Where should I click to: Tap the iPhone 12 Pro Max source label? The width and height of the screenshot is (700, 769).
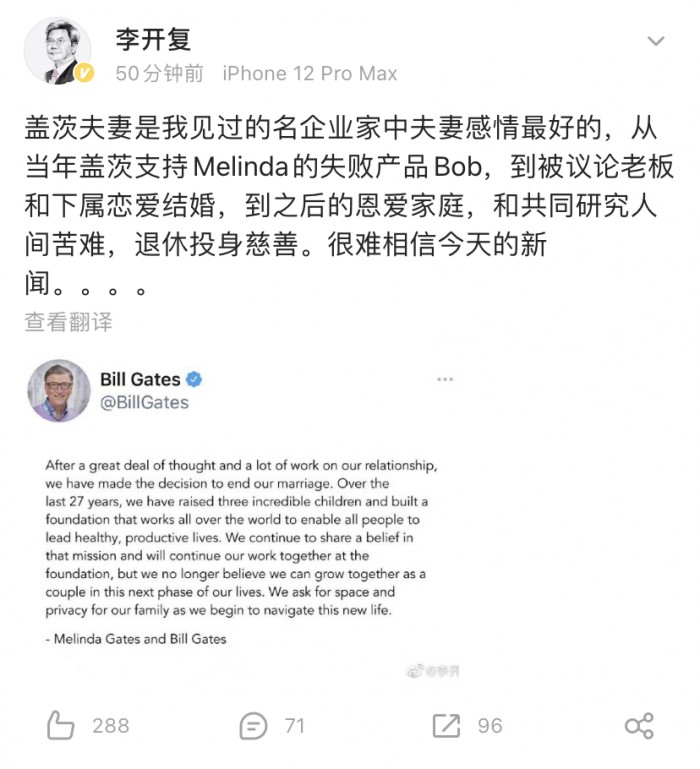[310, 74]
